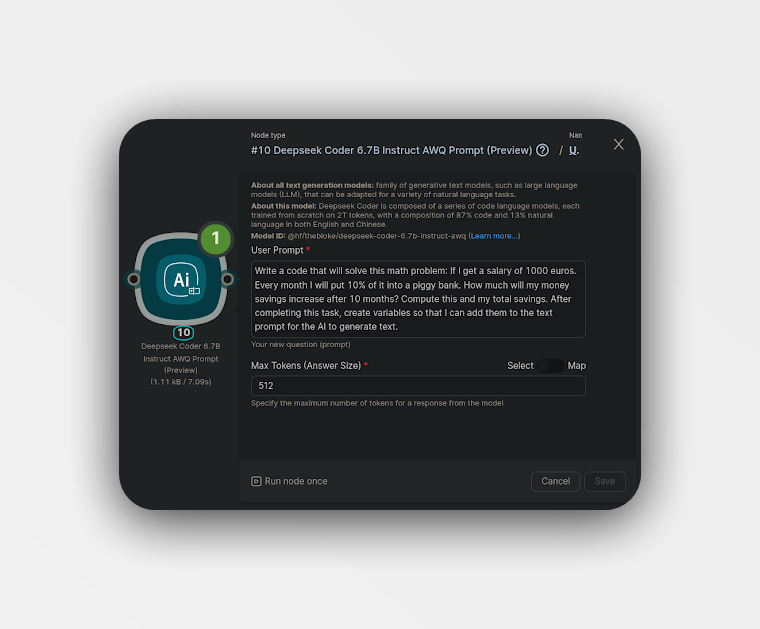Edit the truncated node name "U."
760x629 pixels.
point(574,151)
